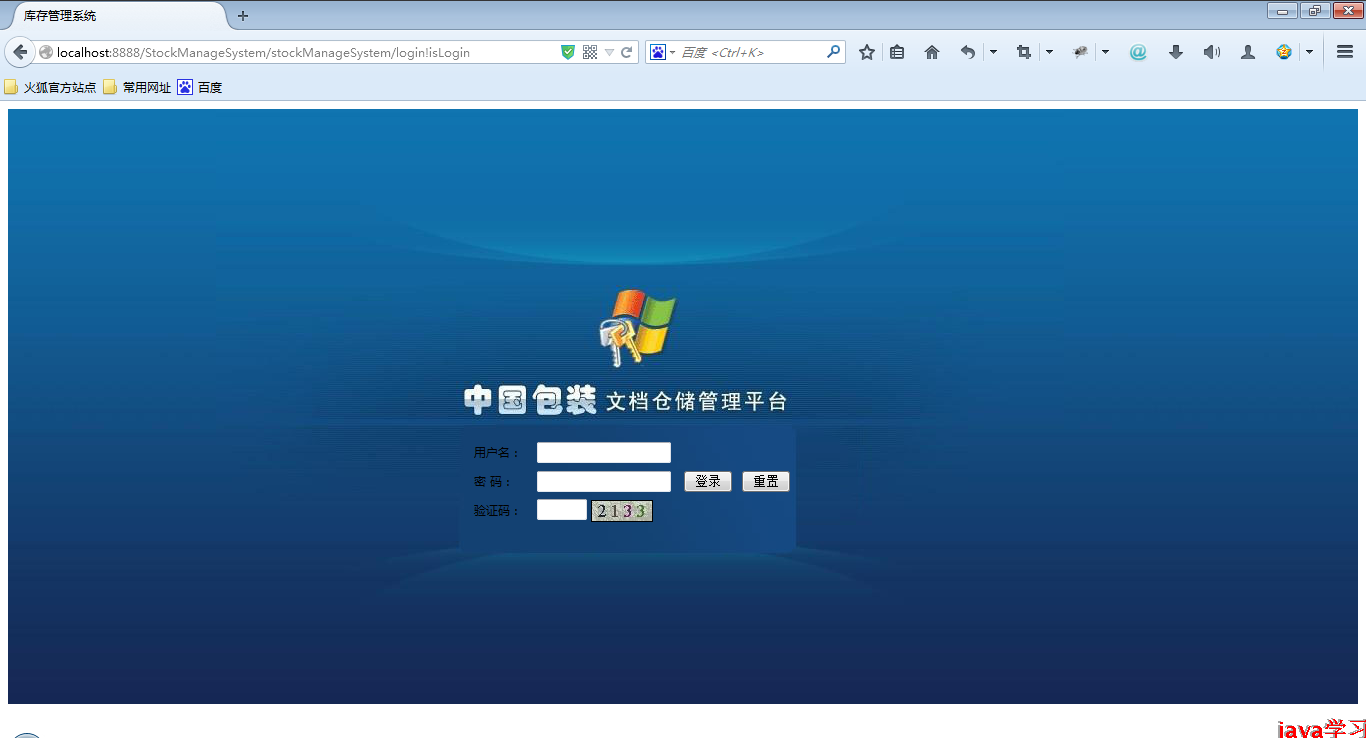
Task: Open the @ mail icon
Action: pyautogui.click(x=1138, y=52)
